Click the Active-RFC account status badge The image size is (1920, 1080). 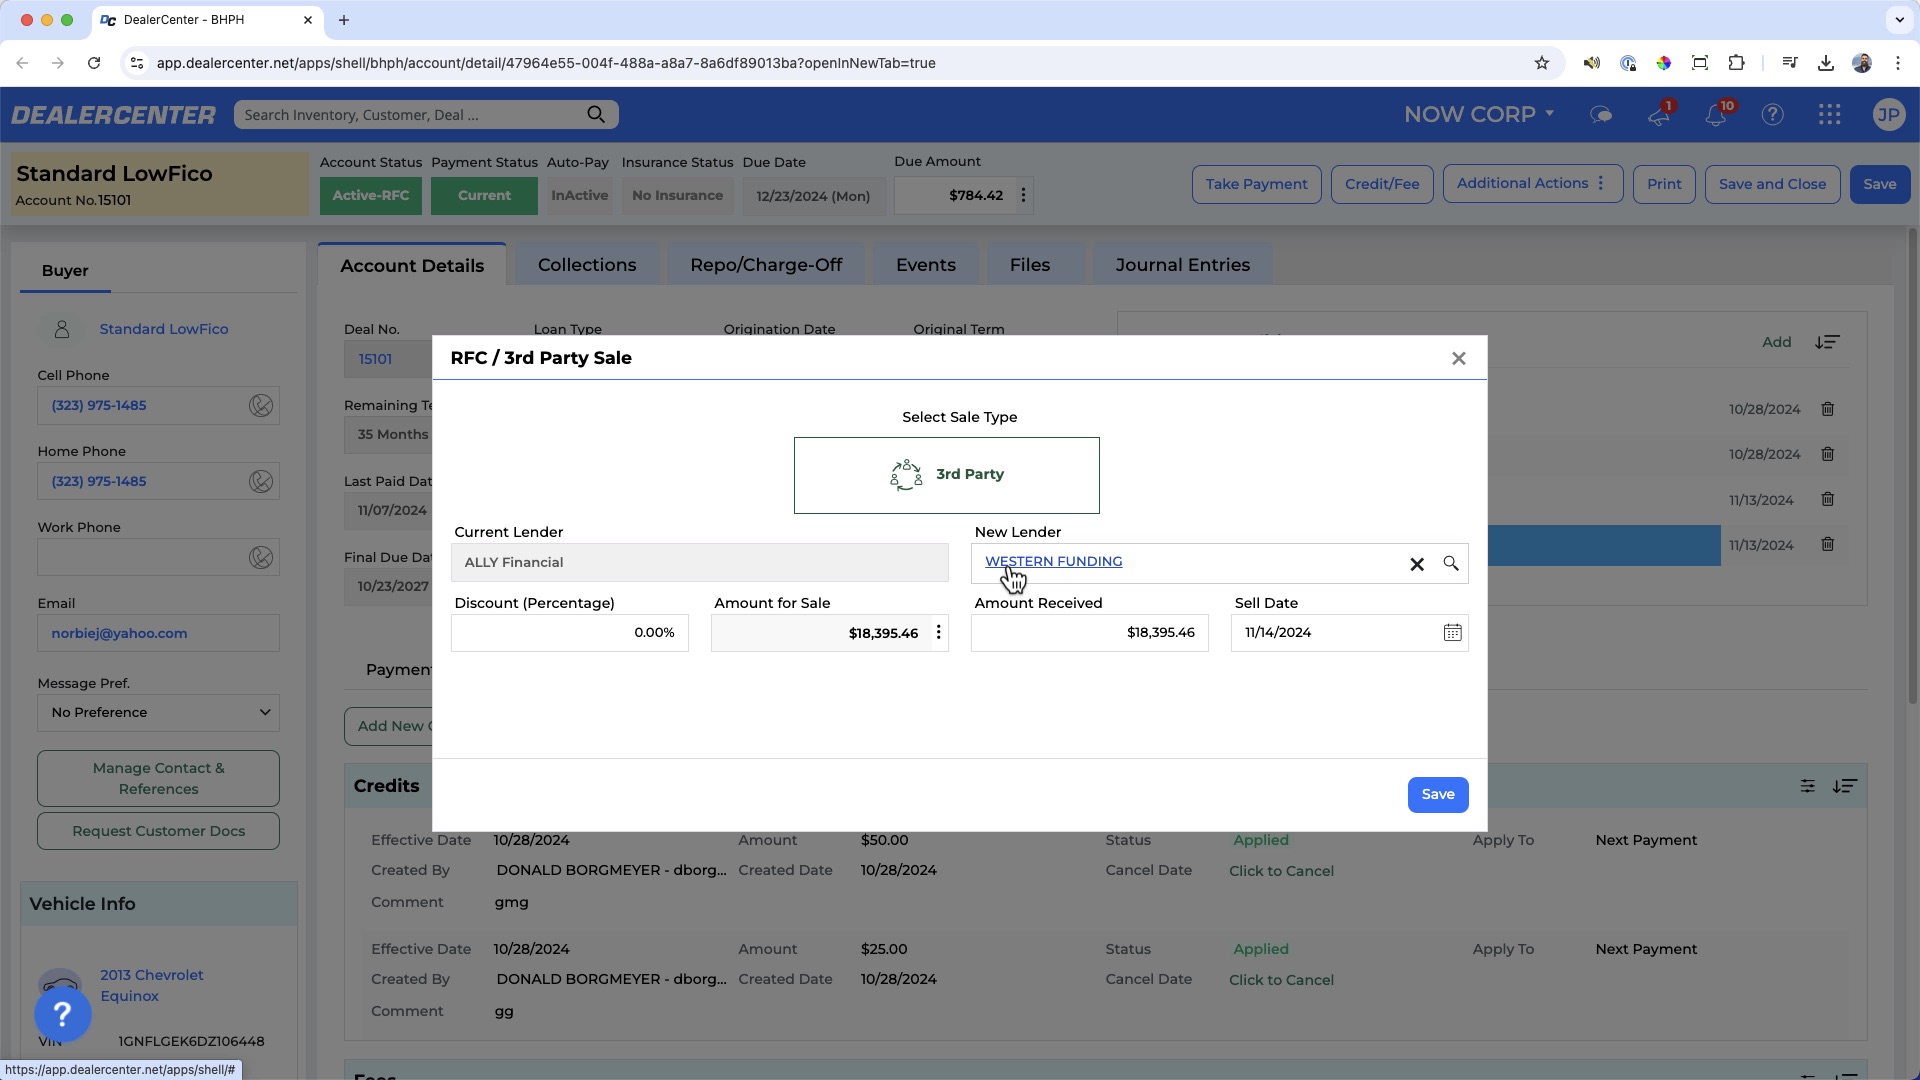tap(371, 196)
